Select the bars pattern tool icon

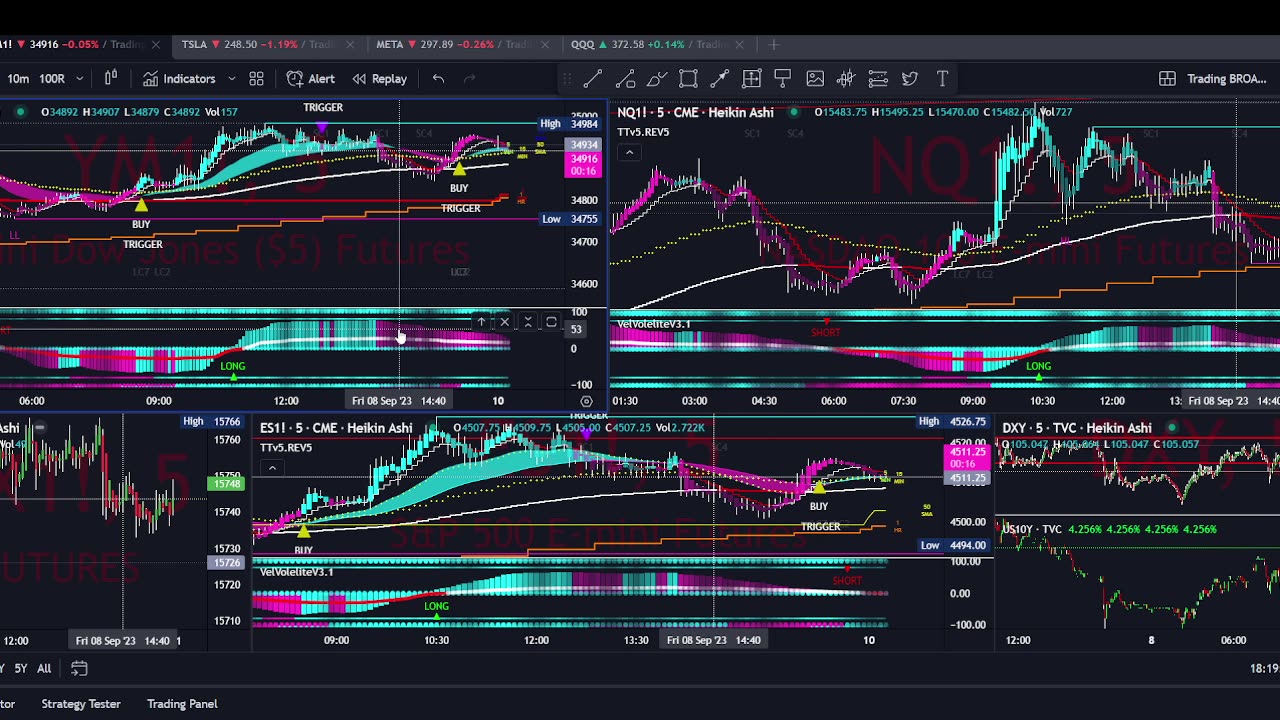(846, 79)
